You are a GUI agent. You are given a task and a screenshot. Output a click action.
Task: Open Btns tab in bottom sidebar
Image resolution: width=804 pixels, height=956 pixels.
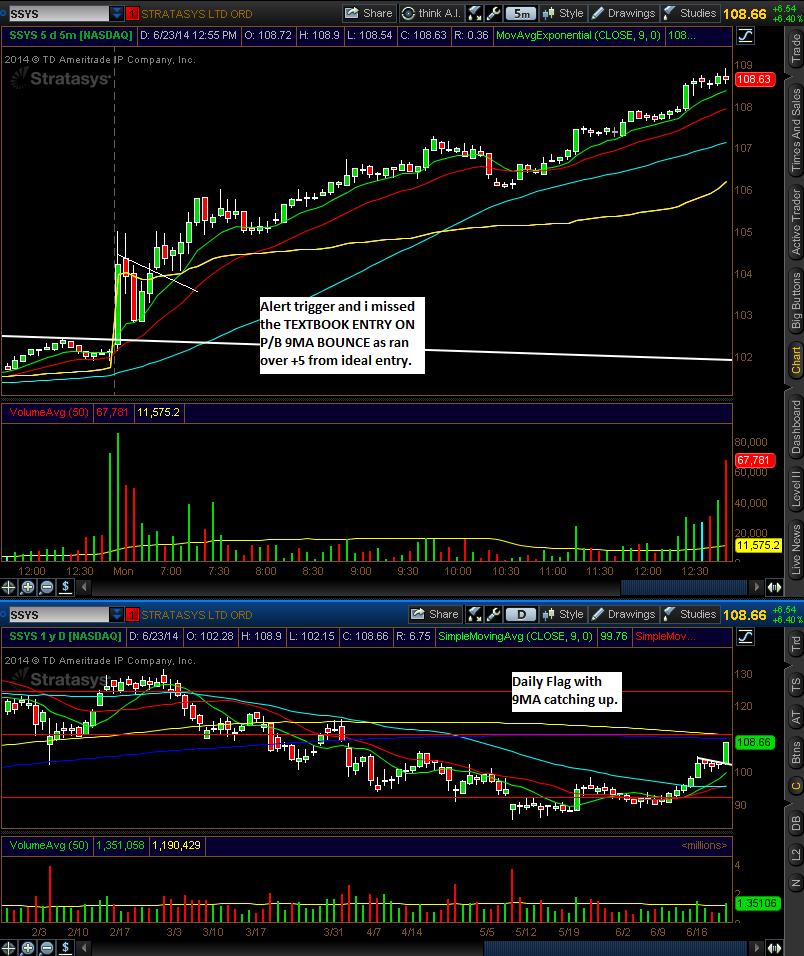tap(795, 754)
